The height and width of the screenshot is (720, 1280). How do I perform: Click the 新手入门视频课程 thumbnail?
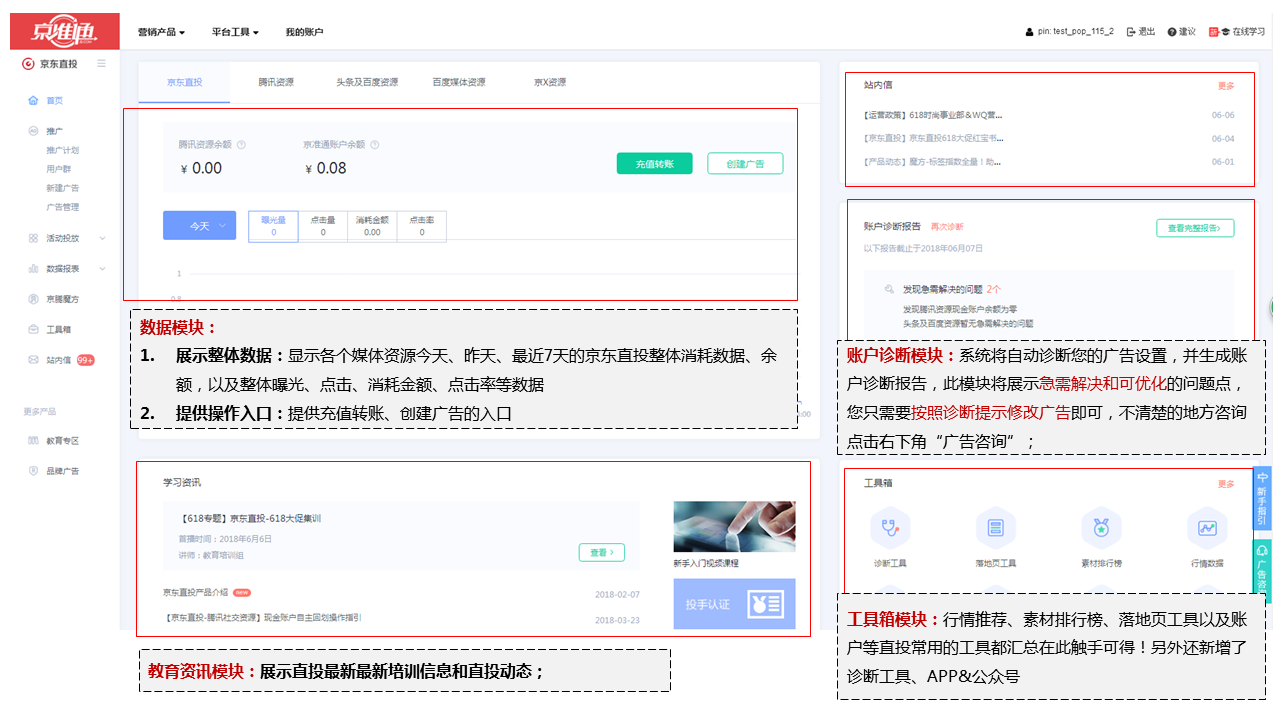734,527
